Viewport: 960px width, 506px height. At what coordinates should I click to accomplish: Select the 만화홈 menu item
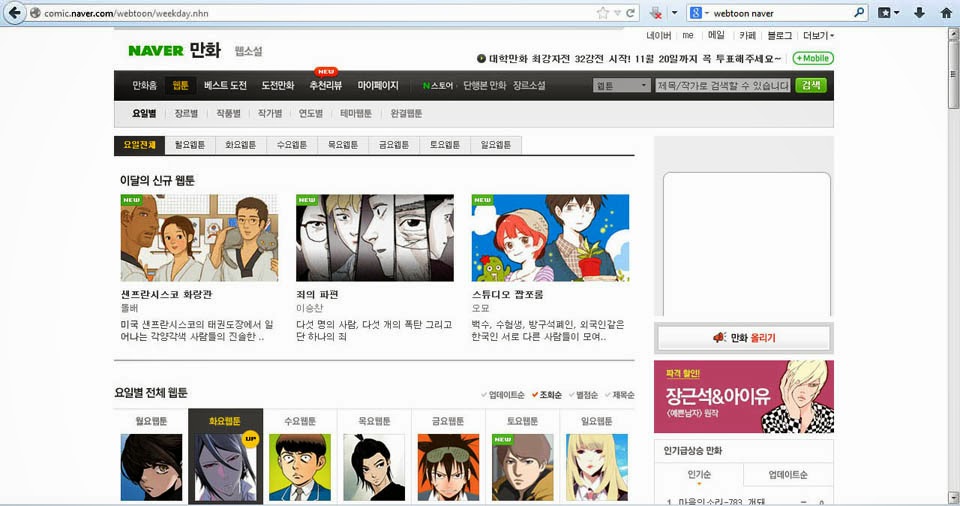tap(144, 86)
